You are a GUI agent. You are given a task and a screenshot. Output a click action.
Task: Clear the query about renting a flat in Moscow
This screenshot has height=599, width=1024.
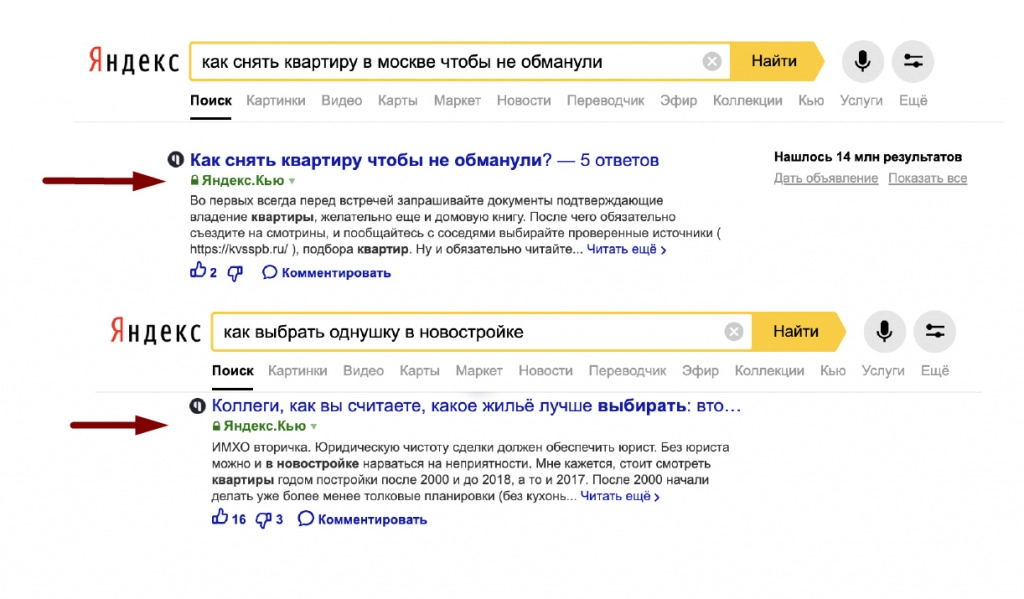[x=712, y=61]
